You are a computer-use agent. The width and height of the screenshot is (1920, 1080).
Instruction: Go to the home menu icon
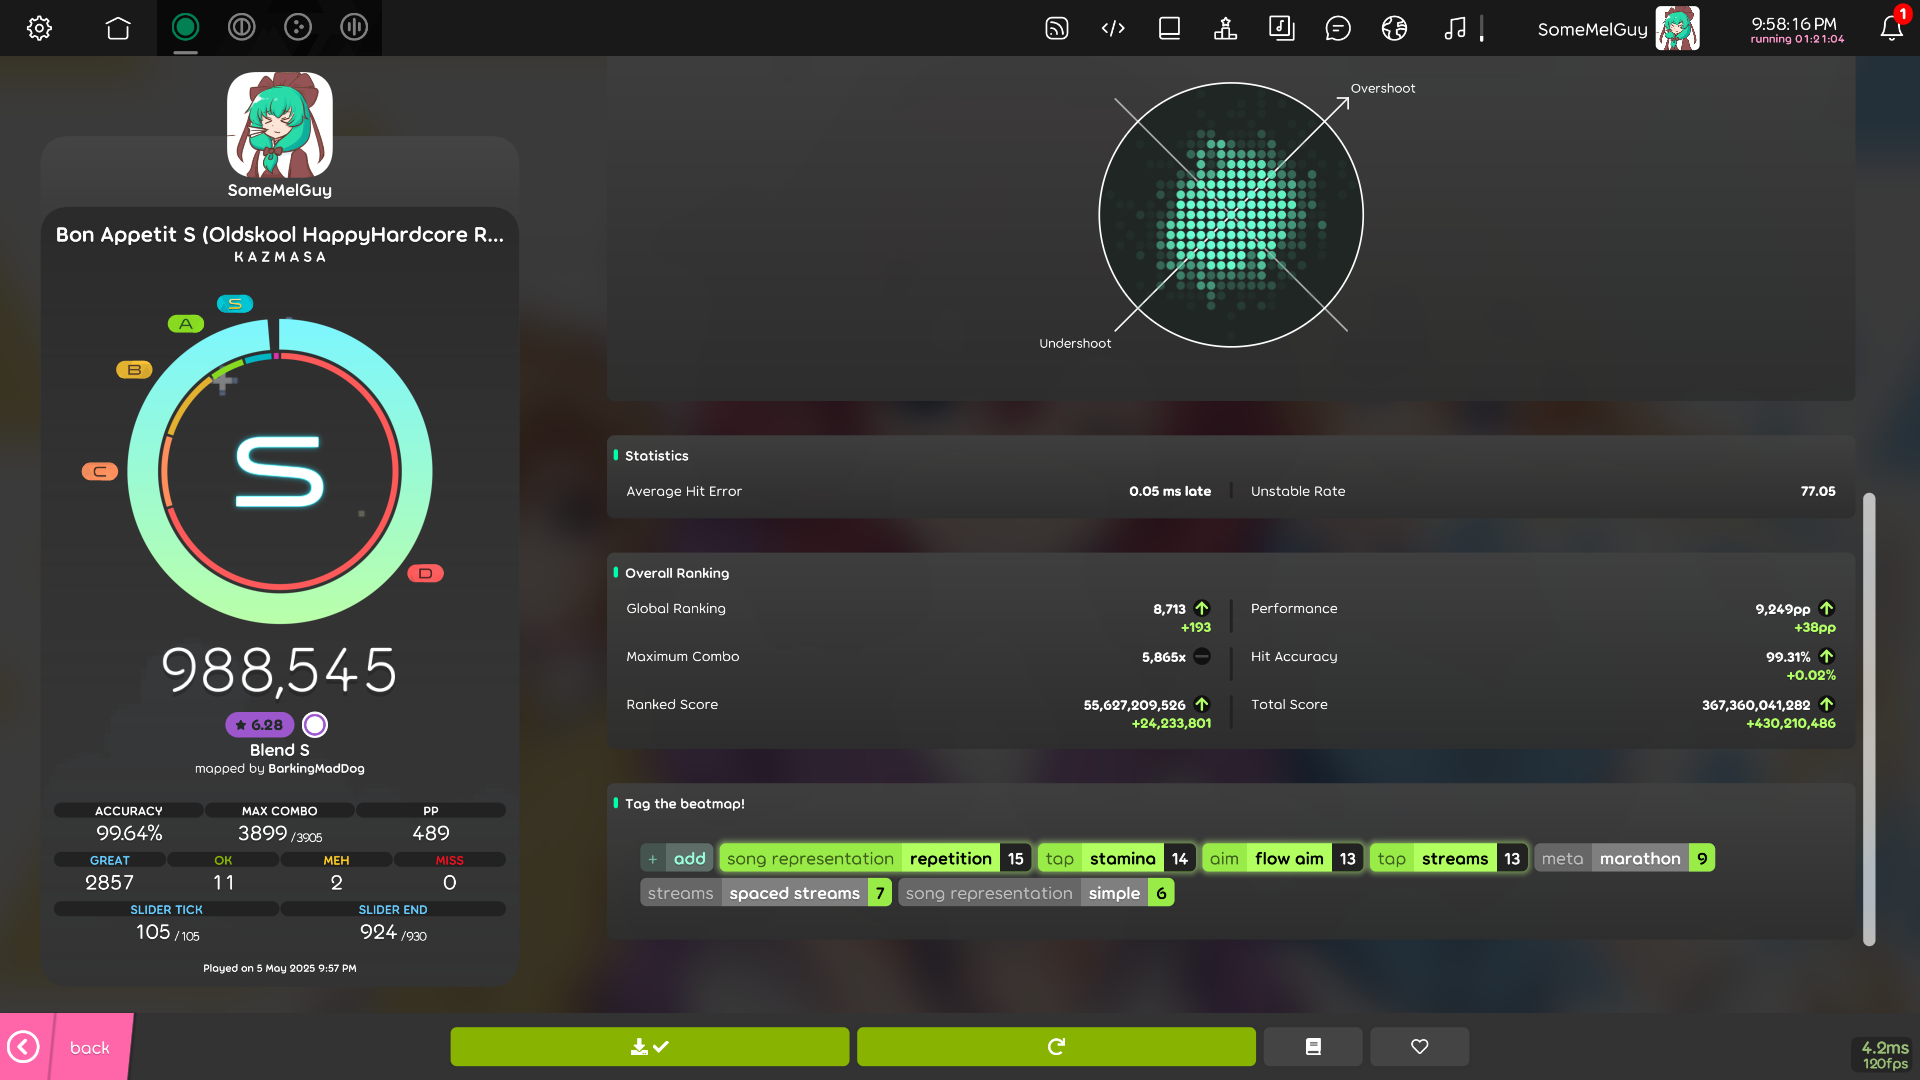pyautogui.click(x=118, y=28)
